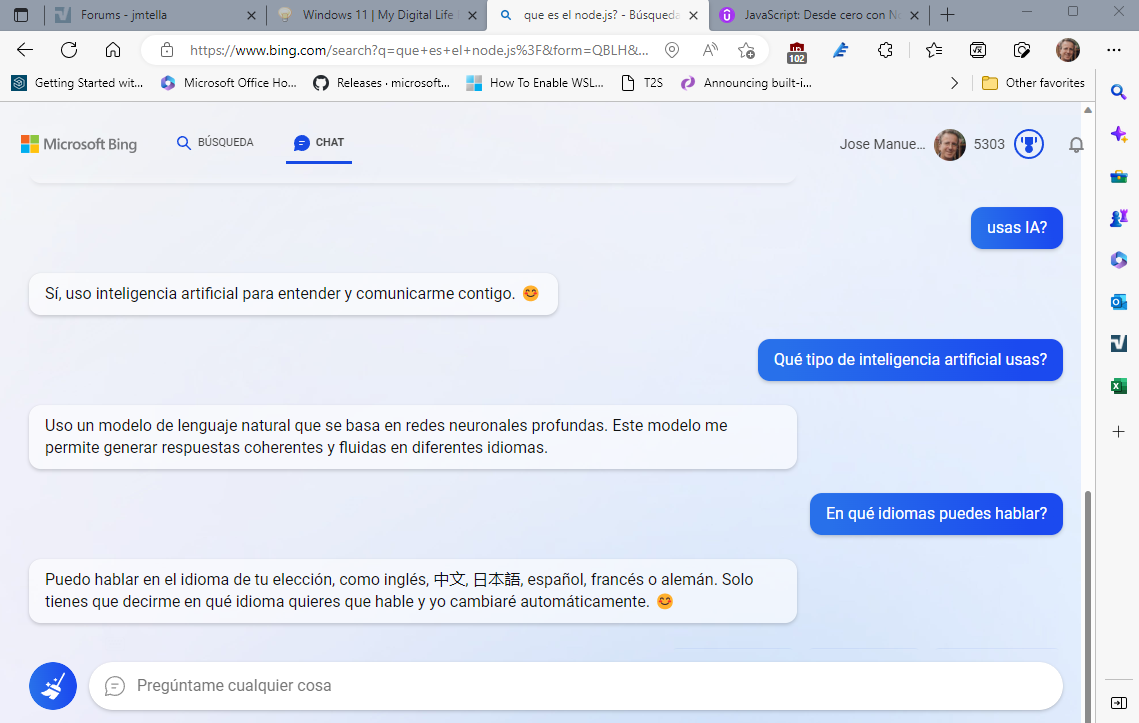The width and height of the screenshot is (1139, 723).
Task: Open Other favorites folder
Action: 1033,83
